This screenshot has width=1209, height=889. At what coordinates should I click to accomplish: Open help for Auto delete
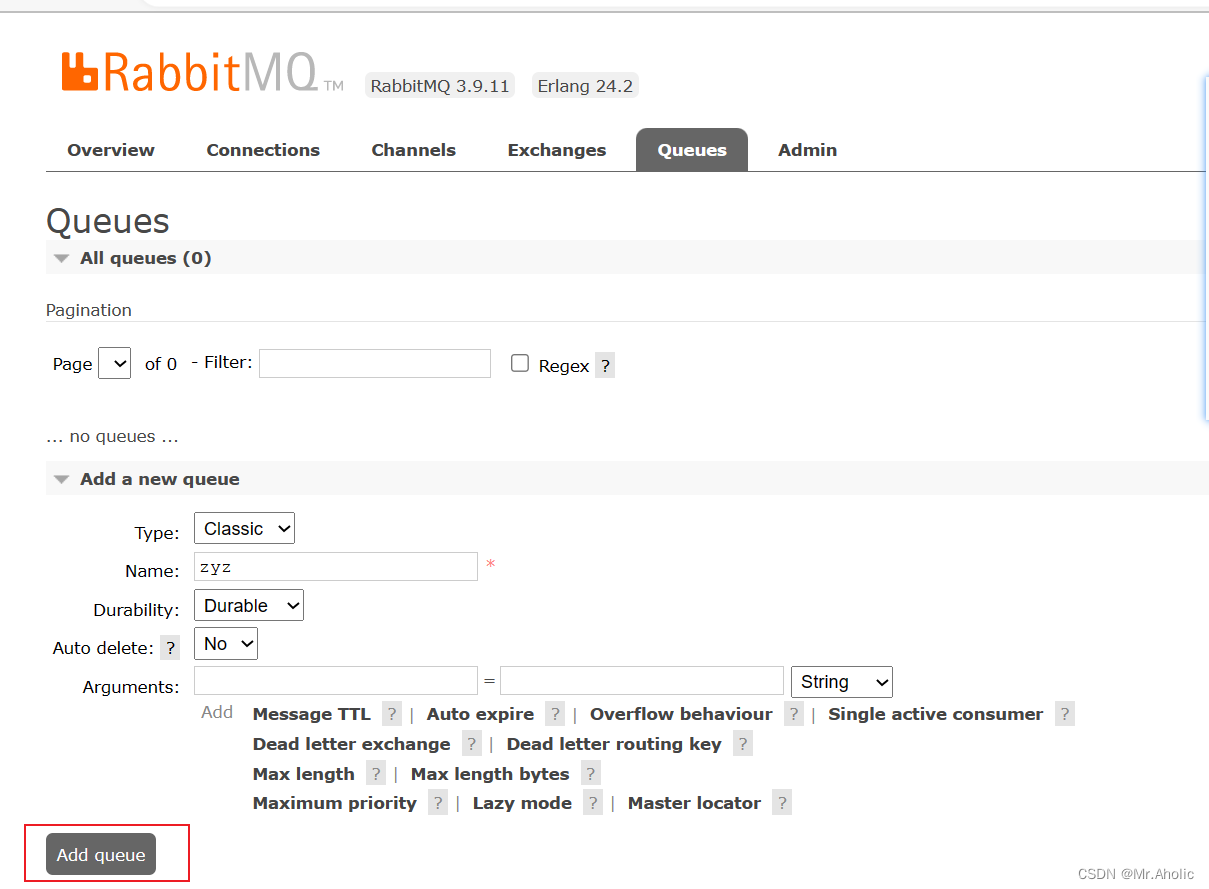coord(170,647)
